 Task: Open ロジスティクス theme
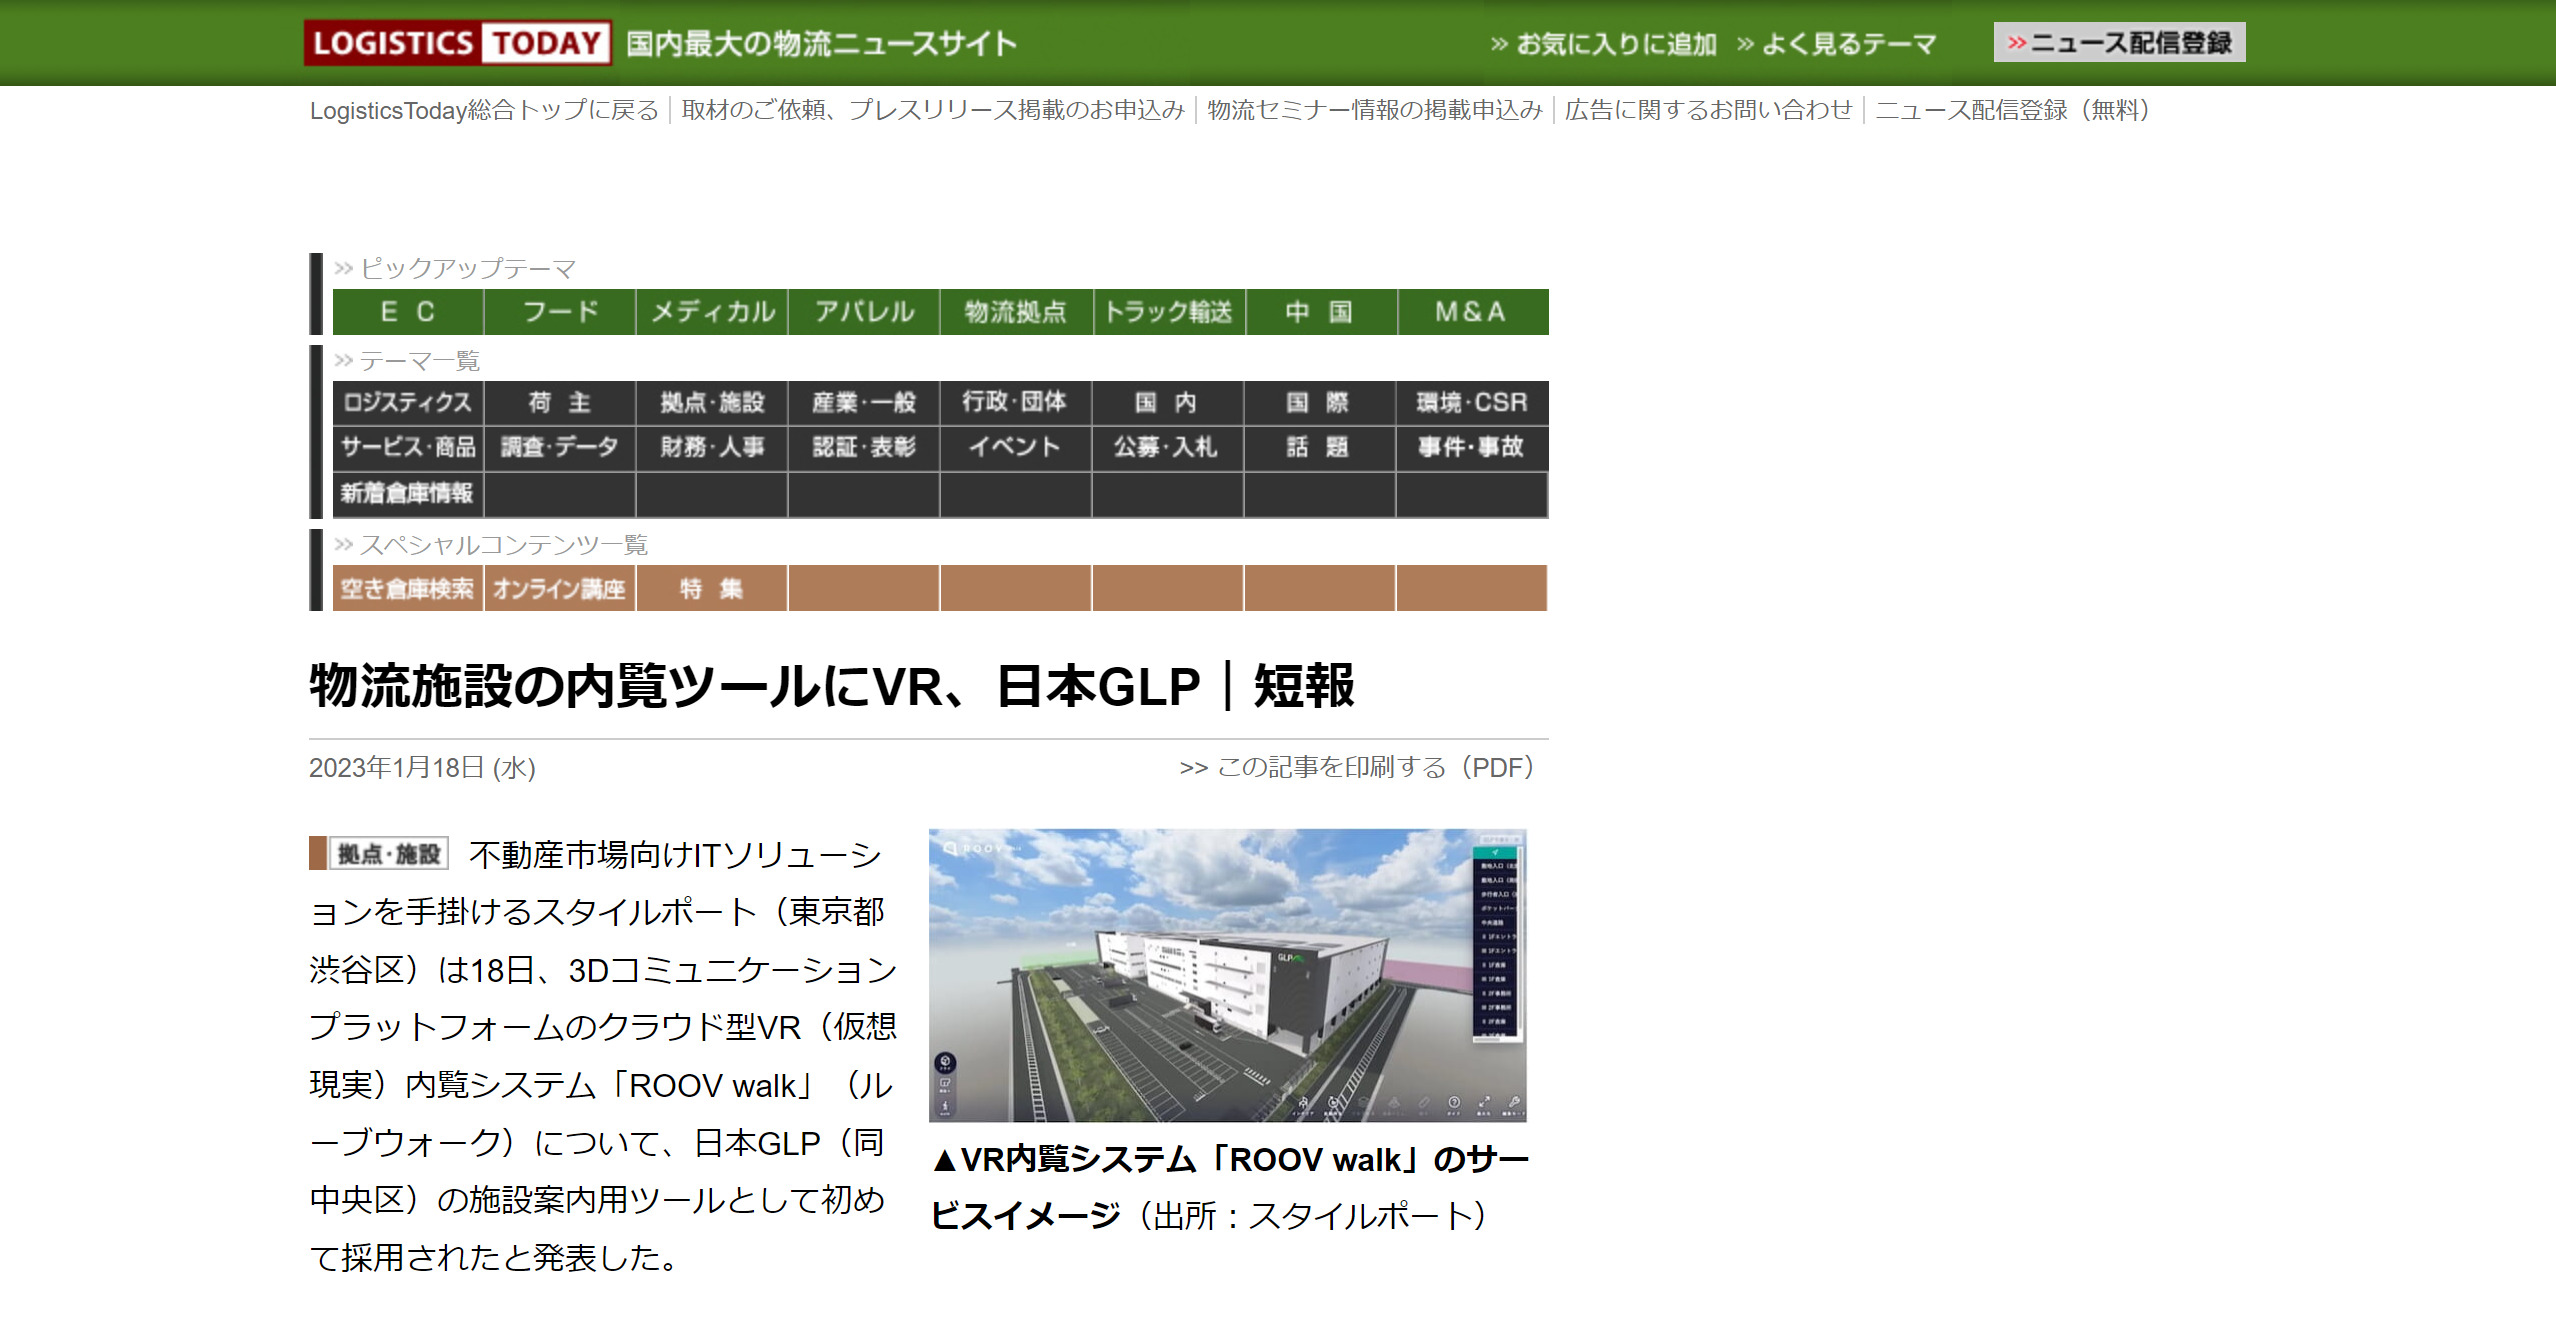pyautogui.click(x=408, y=402)
